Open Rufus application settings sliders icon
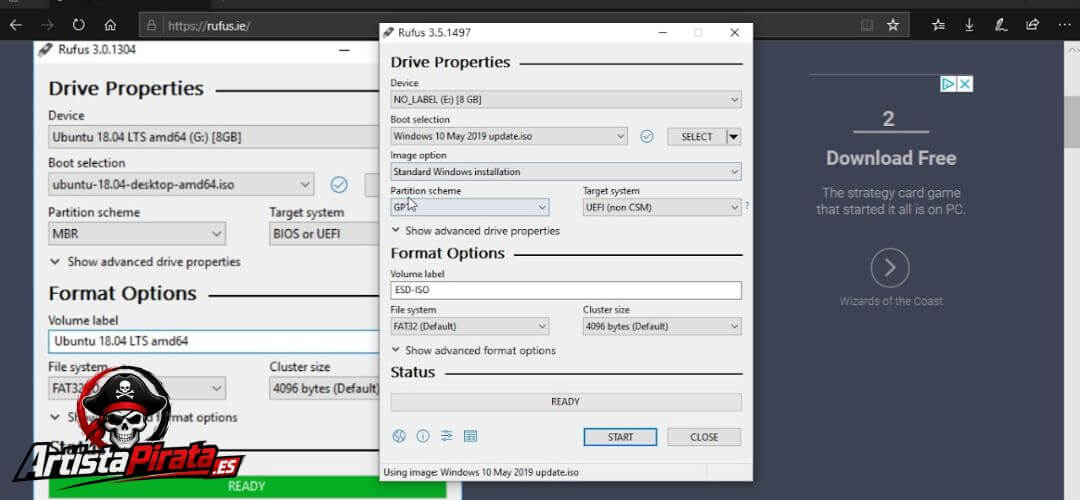Viewport: 1080px width, 500px height. pyautogui.click(x=447, y=436)
